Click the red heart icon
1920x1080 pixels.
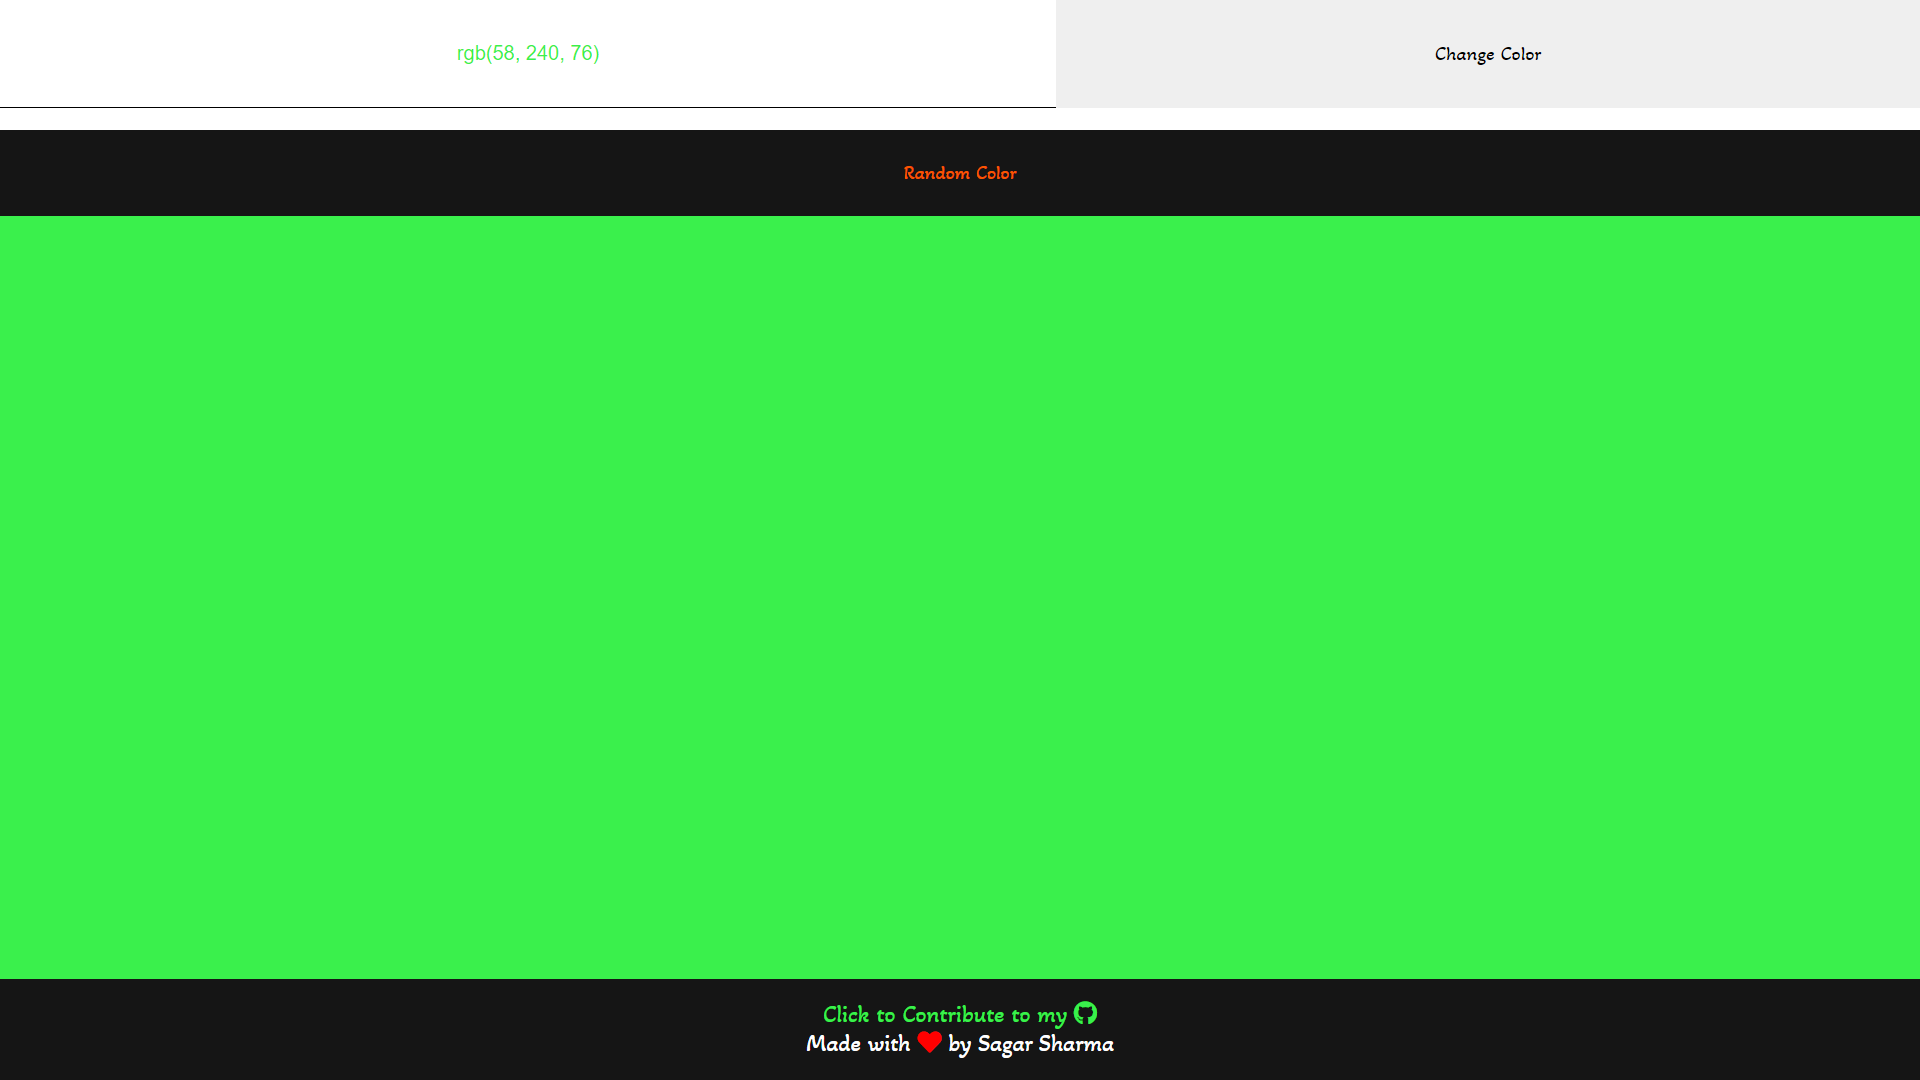pyautogui.click(x=929, y=1042)
